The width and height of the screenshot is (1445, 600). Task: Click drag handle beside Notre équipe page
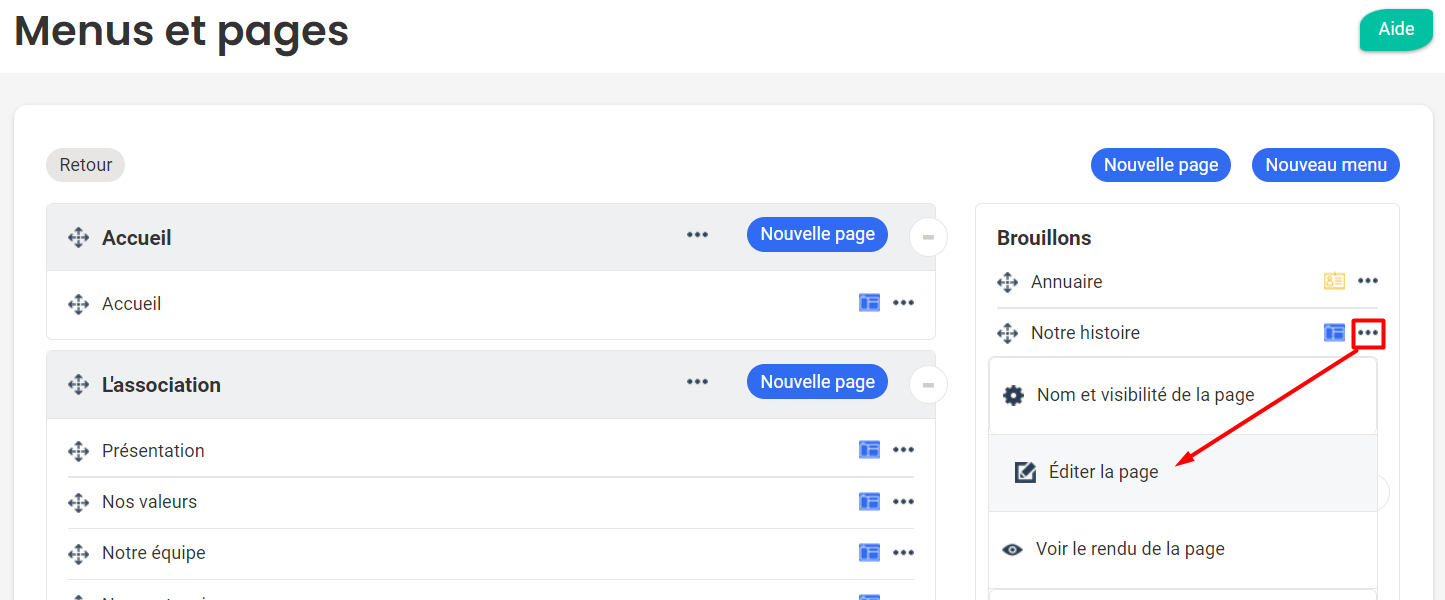(x=78, y=553)
